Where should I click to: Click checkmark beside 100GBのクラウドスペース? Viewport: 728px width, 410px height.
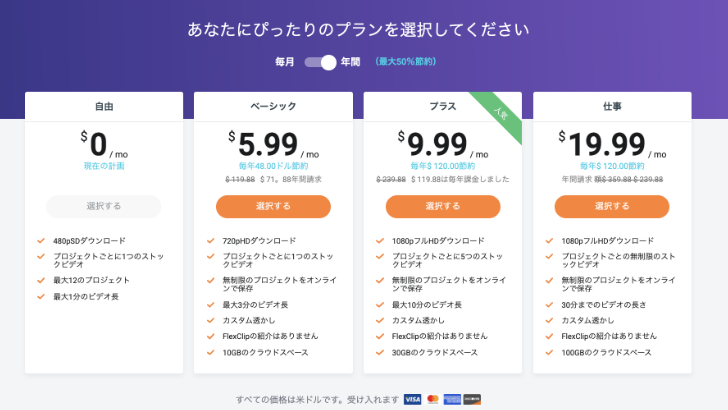[x=550, y=352]
